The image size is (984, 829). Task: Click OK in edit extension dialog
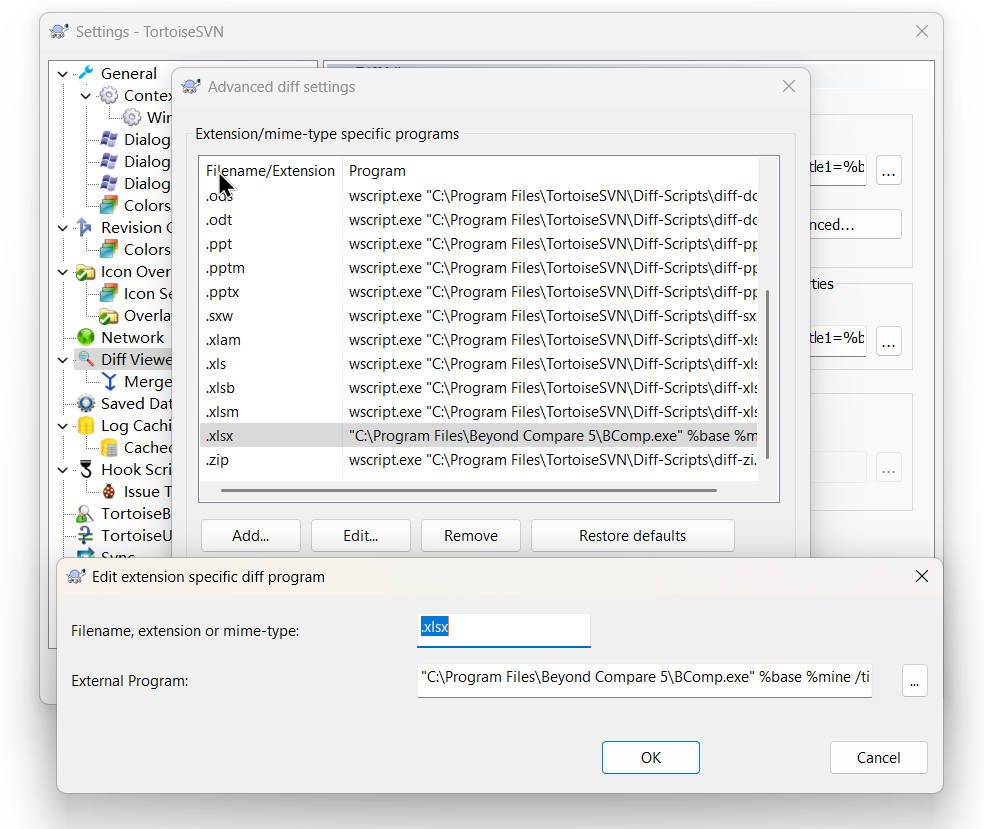(650, 757)
